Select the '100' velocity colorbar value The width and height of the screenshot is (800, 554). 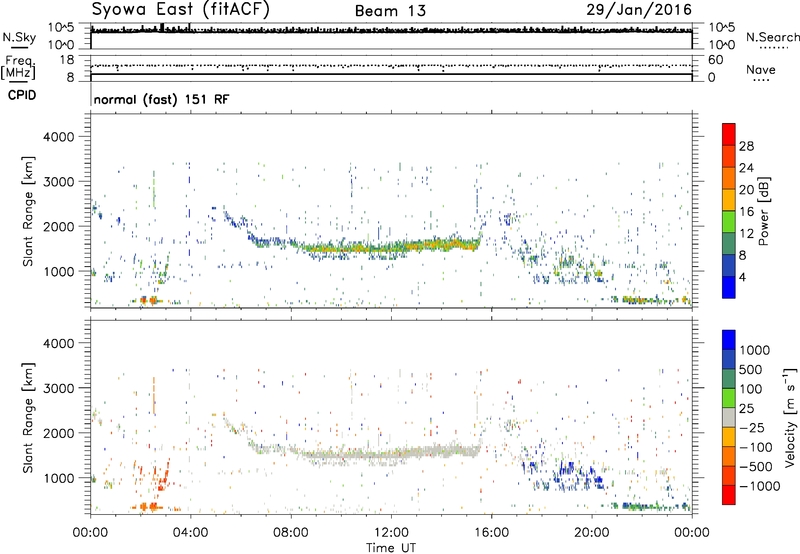point(751,389)
